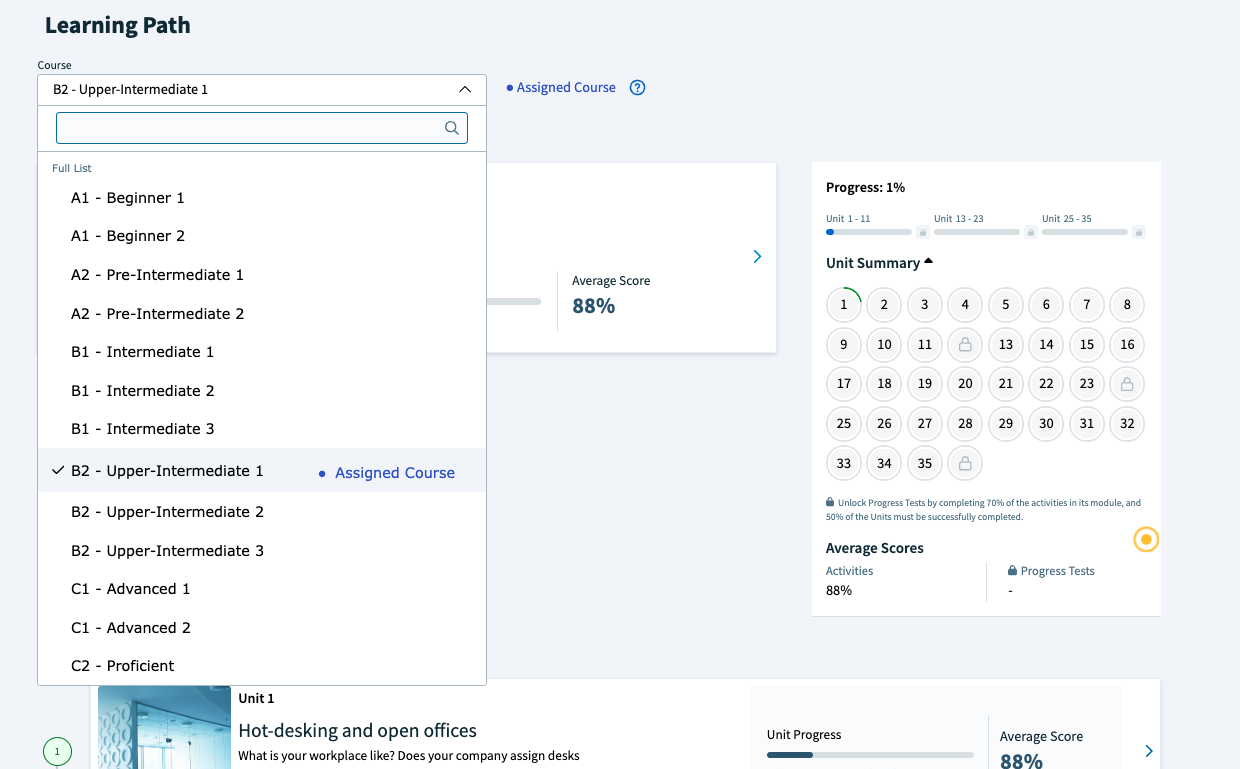Select B1 - Intermediate 2 course
This screenshot has width=1240, height=769.
tap(262, 391)
